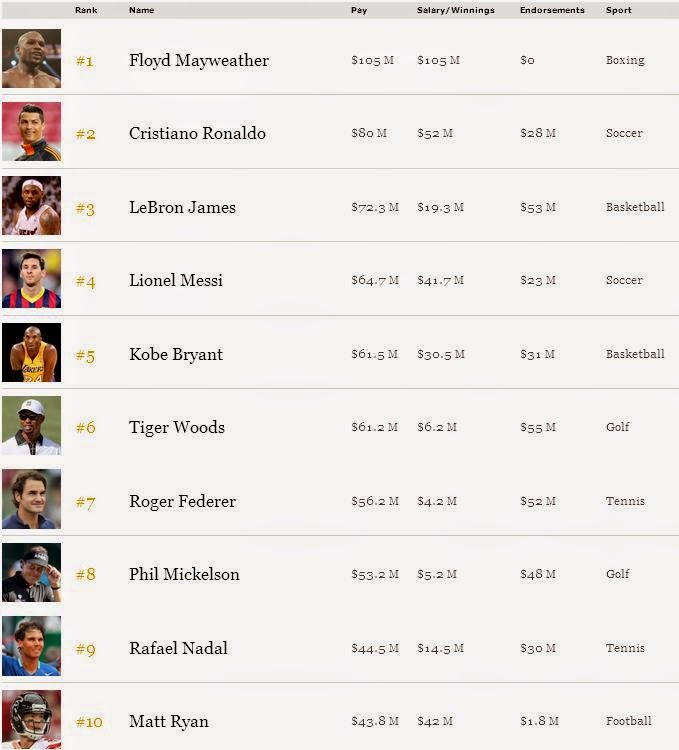Open Tiger Woods's photo thumbnail
This screenshot has height=750, width=679.
tap(32, 425)
